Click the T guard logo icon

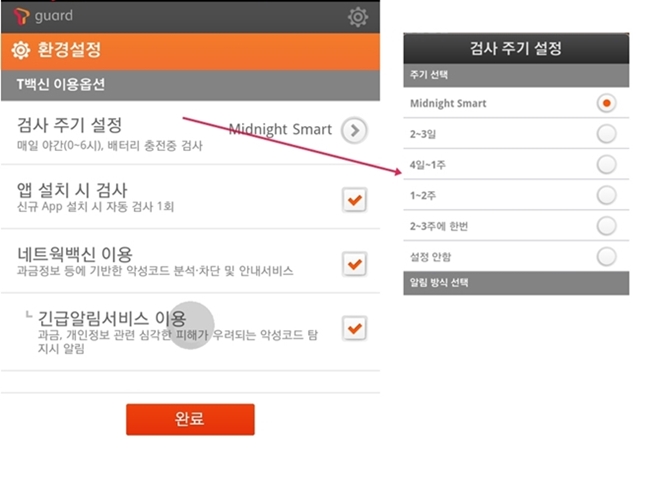21,16
